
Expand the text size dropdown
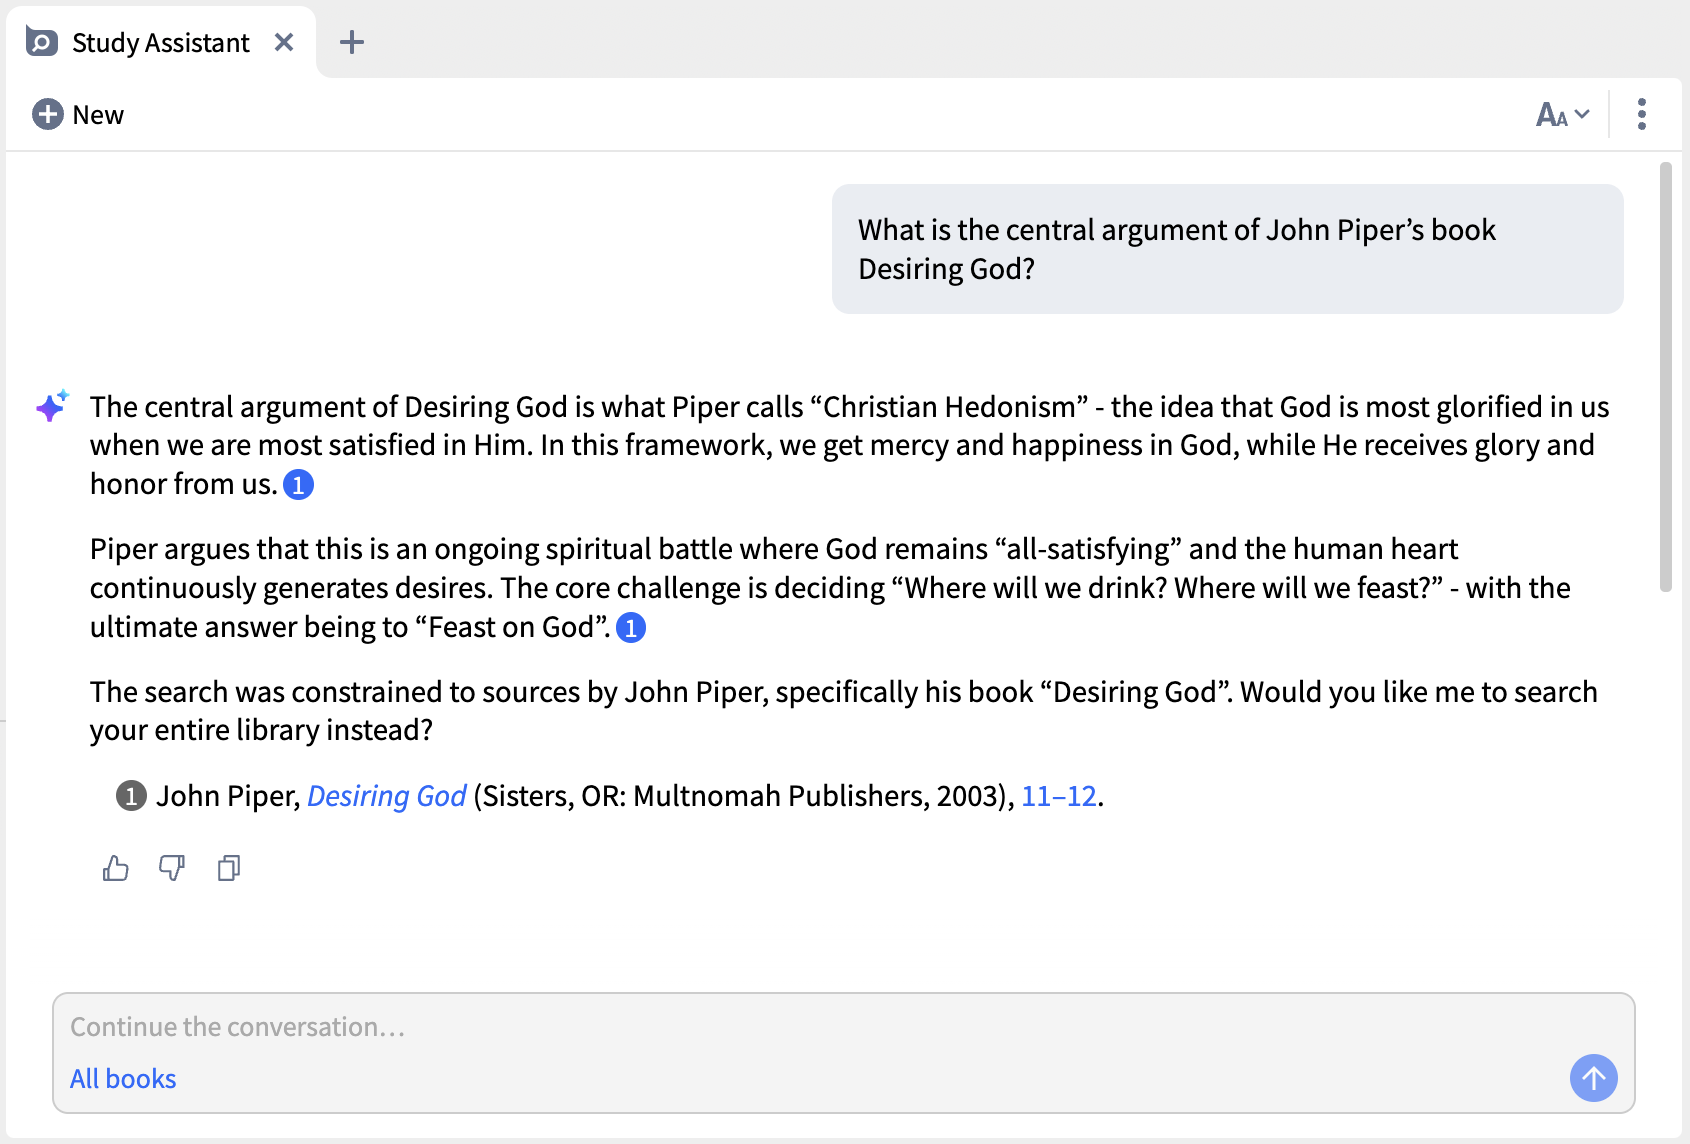coord(1562,115)
